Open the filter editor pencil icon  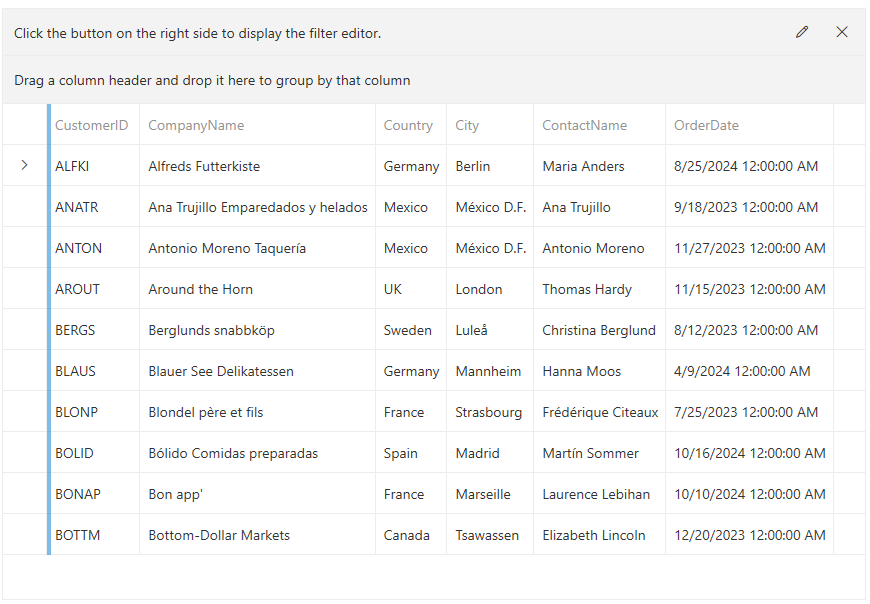click(x=802, y=32)
